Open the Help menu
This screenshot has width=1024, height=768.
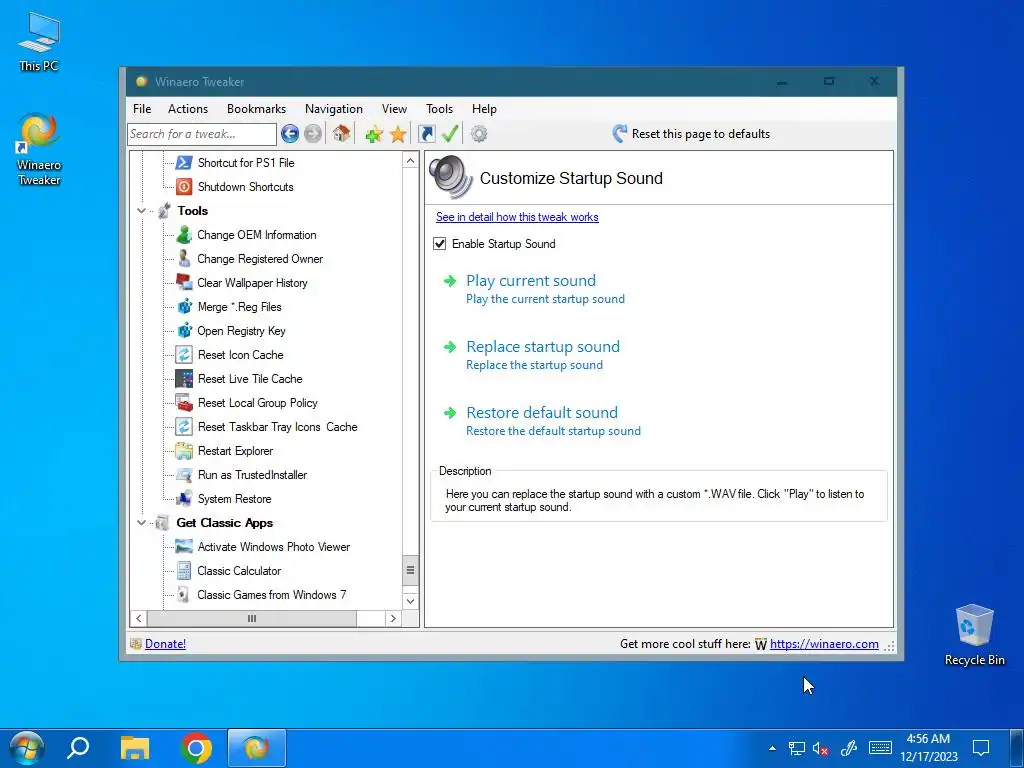[485, 109]
